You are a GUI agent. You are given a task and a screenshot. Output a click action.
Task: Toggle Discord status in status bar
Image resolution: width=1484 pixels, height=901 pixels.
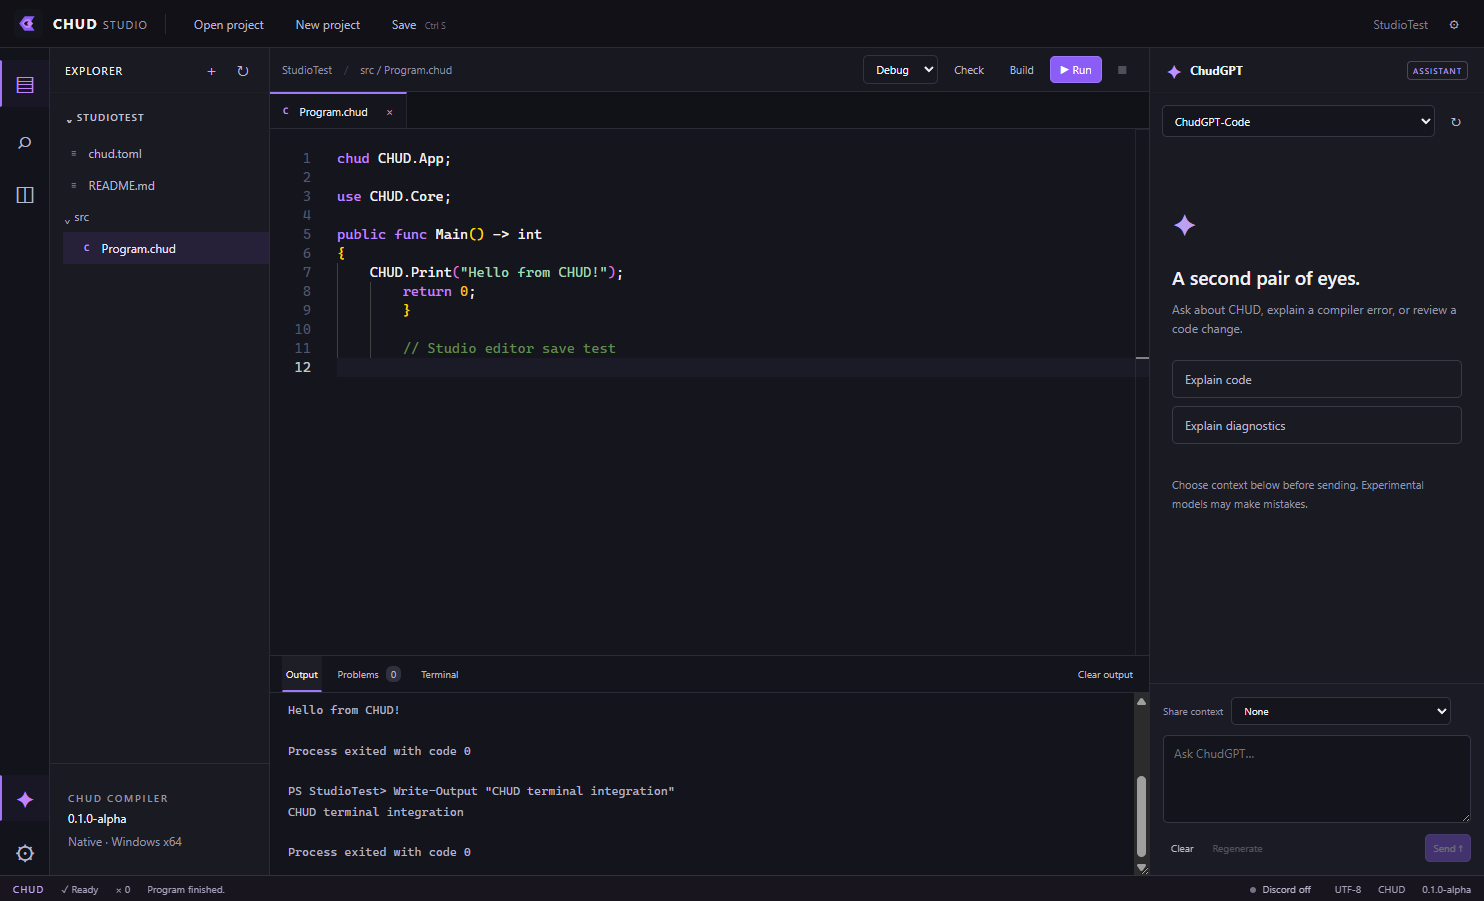[x=1280, y=890]
